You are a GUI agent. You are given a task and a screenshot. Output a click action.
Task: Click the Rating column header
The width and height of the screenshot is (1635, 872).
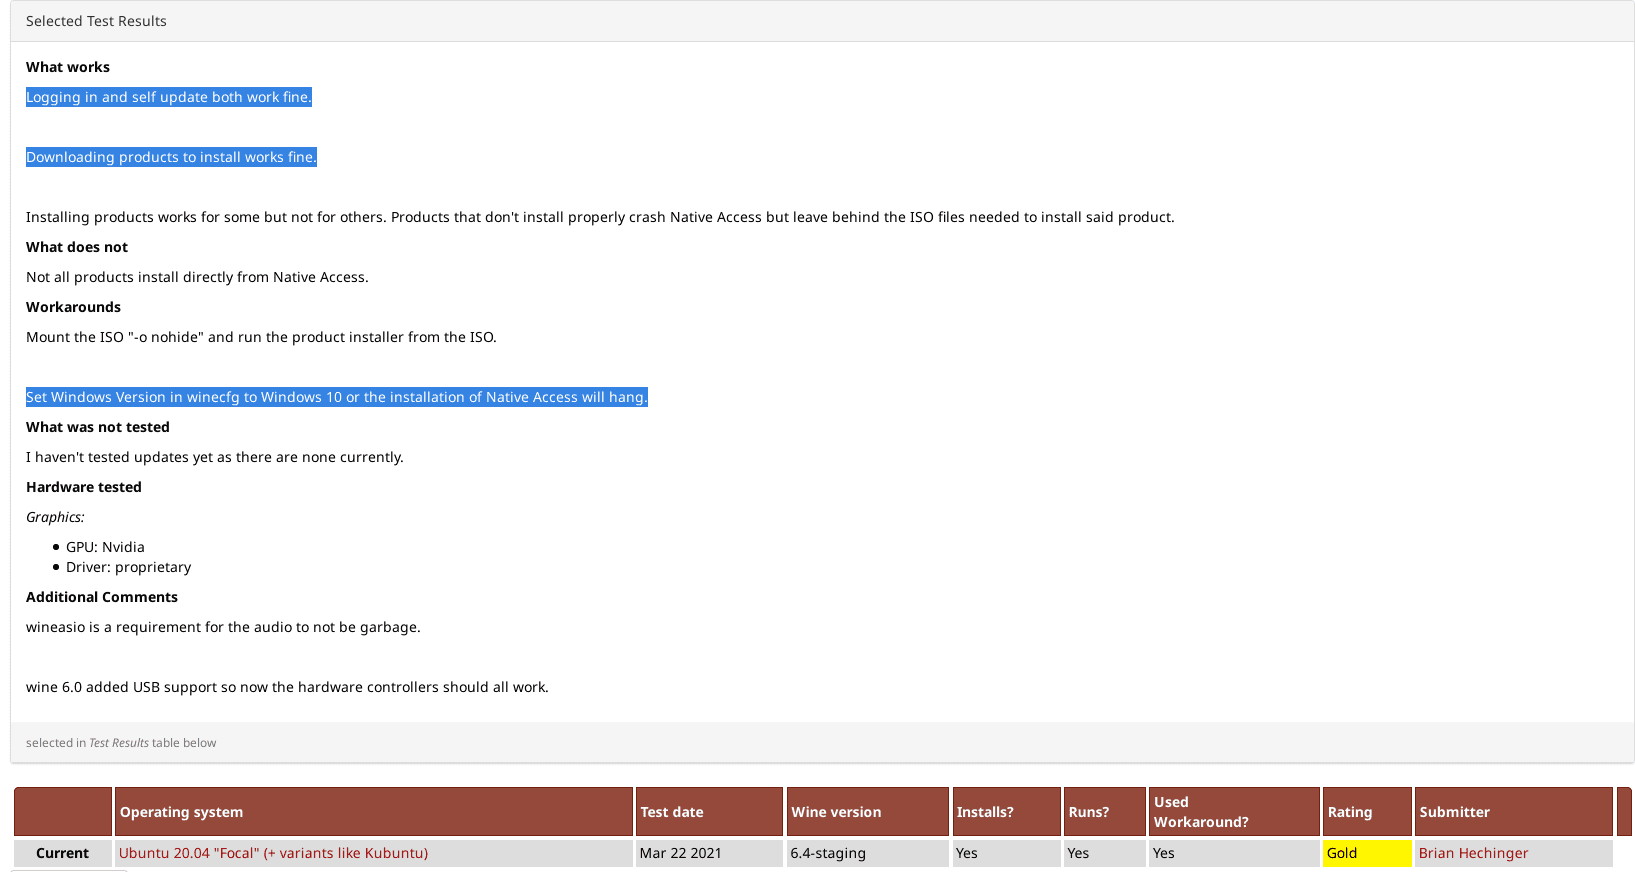point(1349,812)
